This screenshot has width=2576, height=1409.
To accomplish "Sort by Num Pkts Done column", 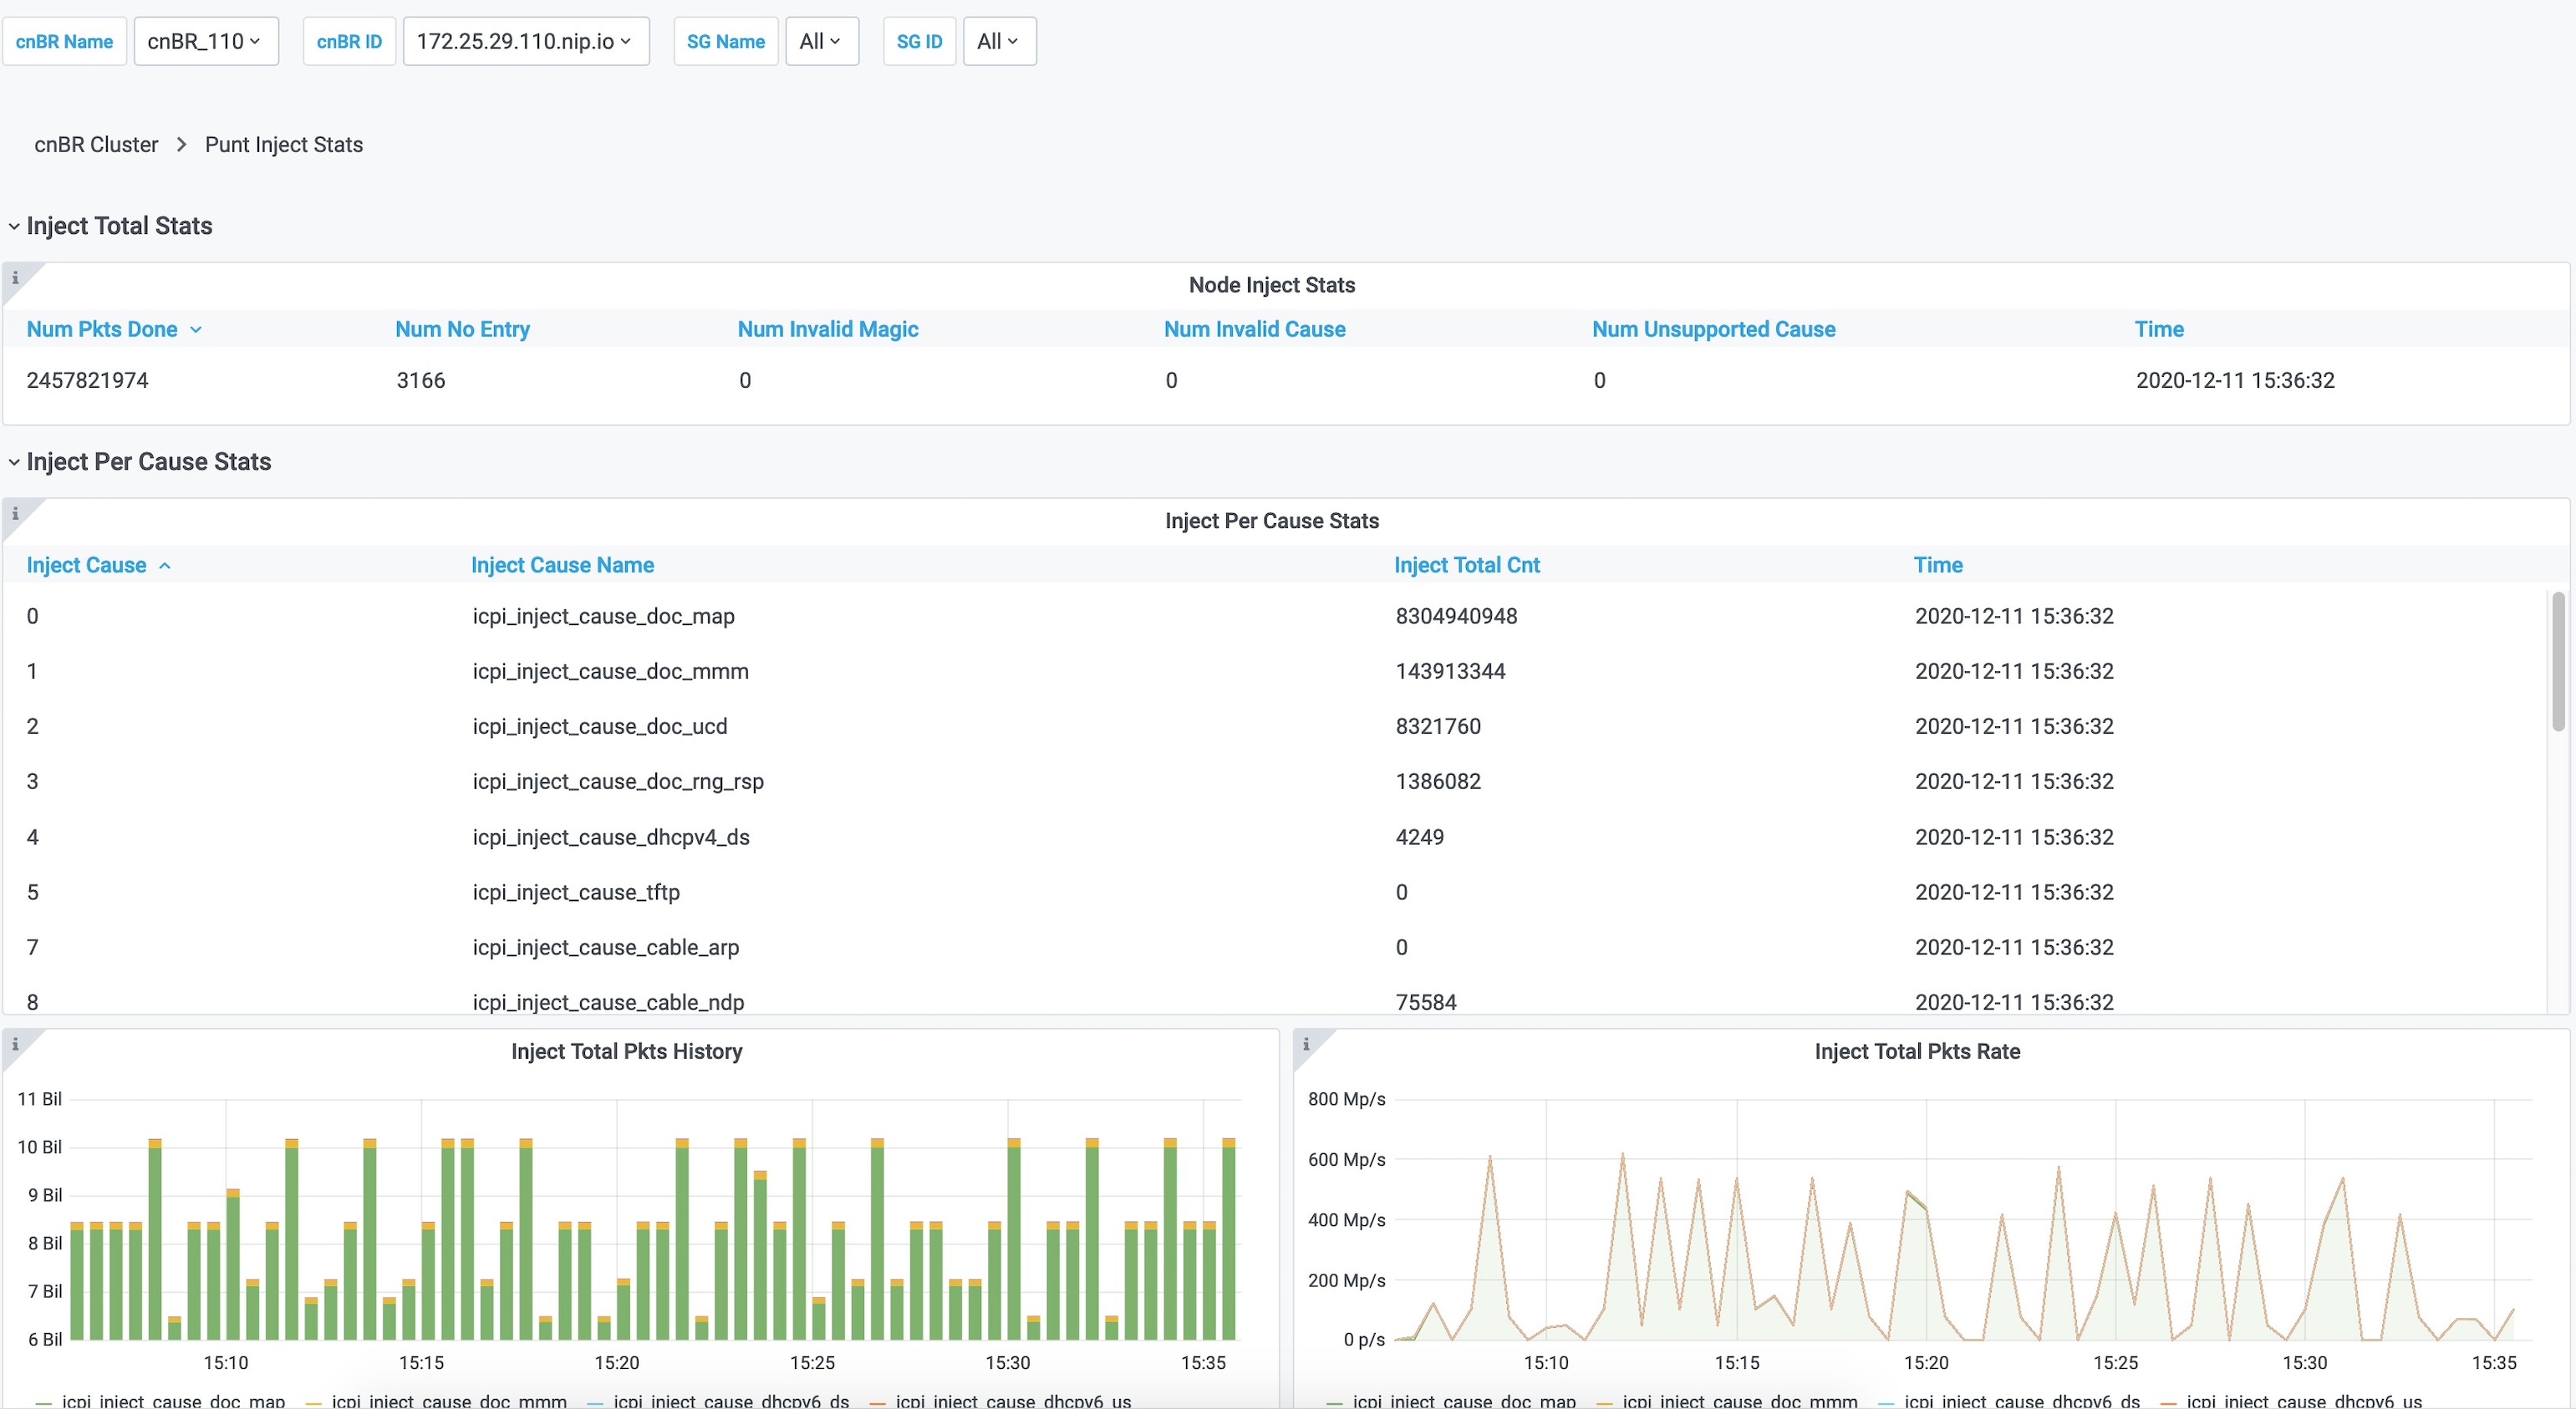I will pyautogui.click(x=114, y=329).
